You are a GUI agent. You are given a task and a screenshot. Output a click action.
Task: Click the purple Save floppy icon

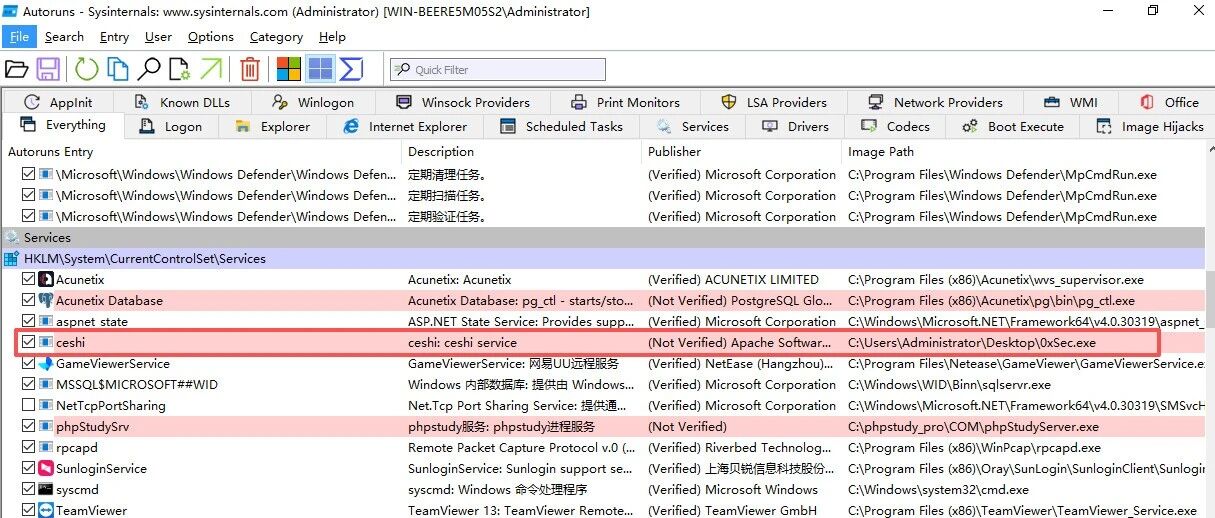(x=48, y=69)
